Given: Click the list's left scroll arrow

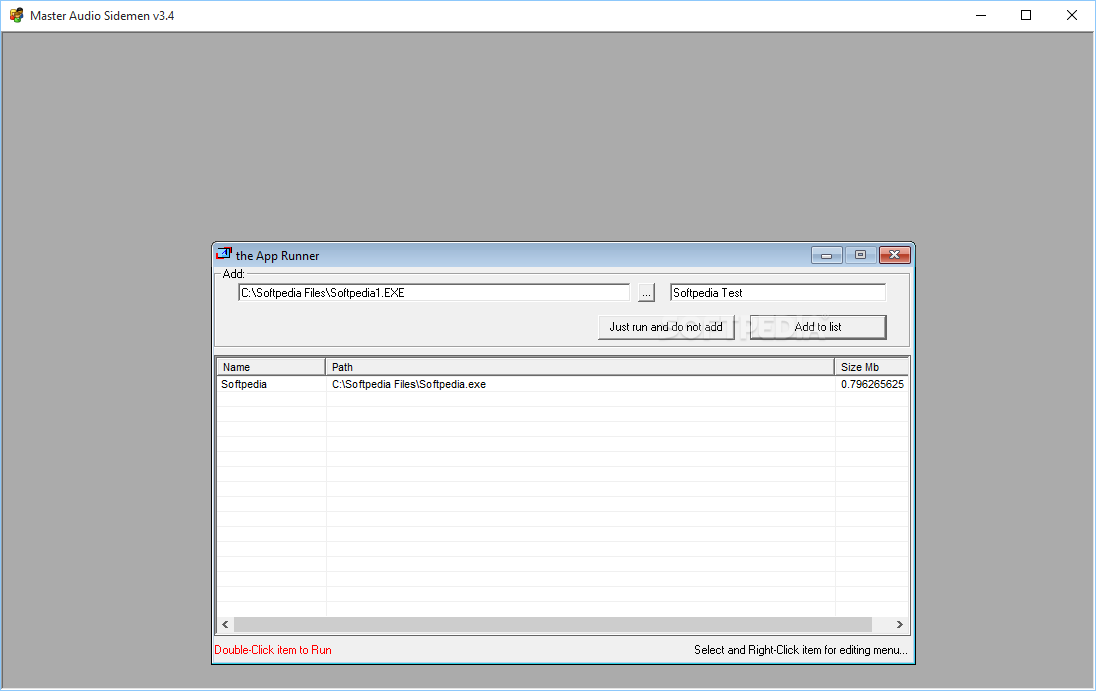Looking at the screenshot, I should pyautogui.click(x=225, y=625).
